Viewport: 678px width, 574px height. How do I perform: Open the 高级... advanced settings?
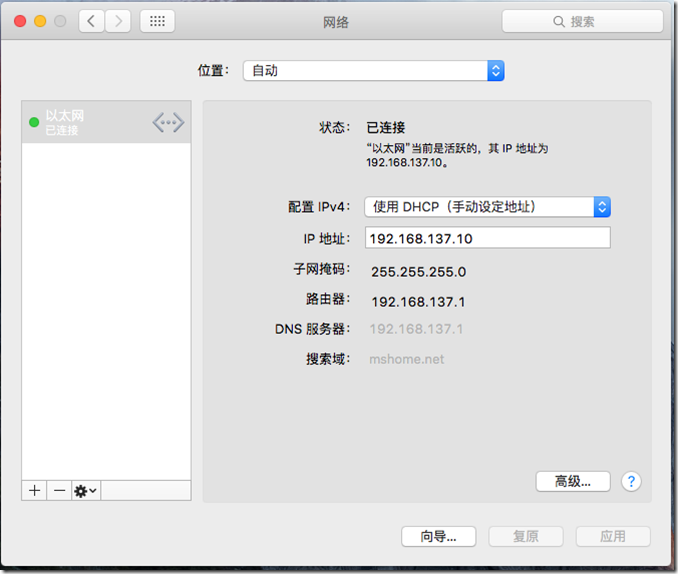click(572, 481)
